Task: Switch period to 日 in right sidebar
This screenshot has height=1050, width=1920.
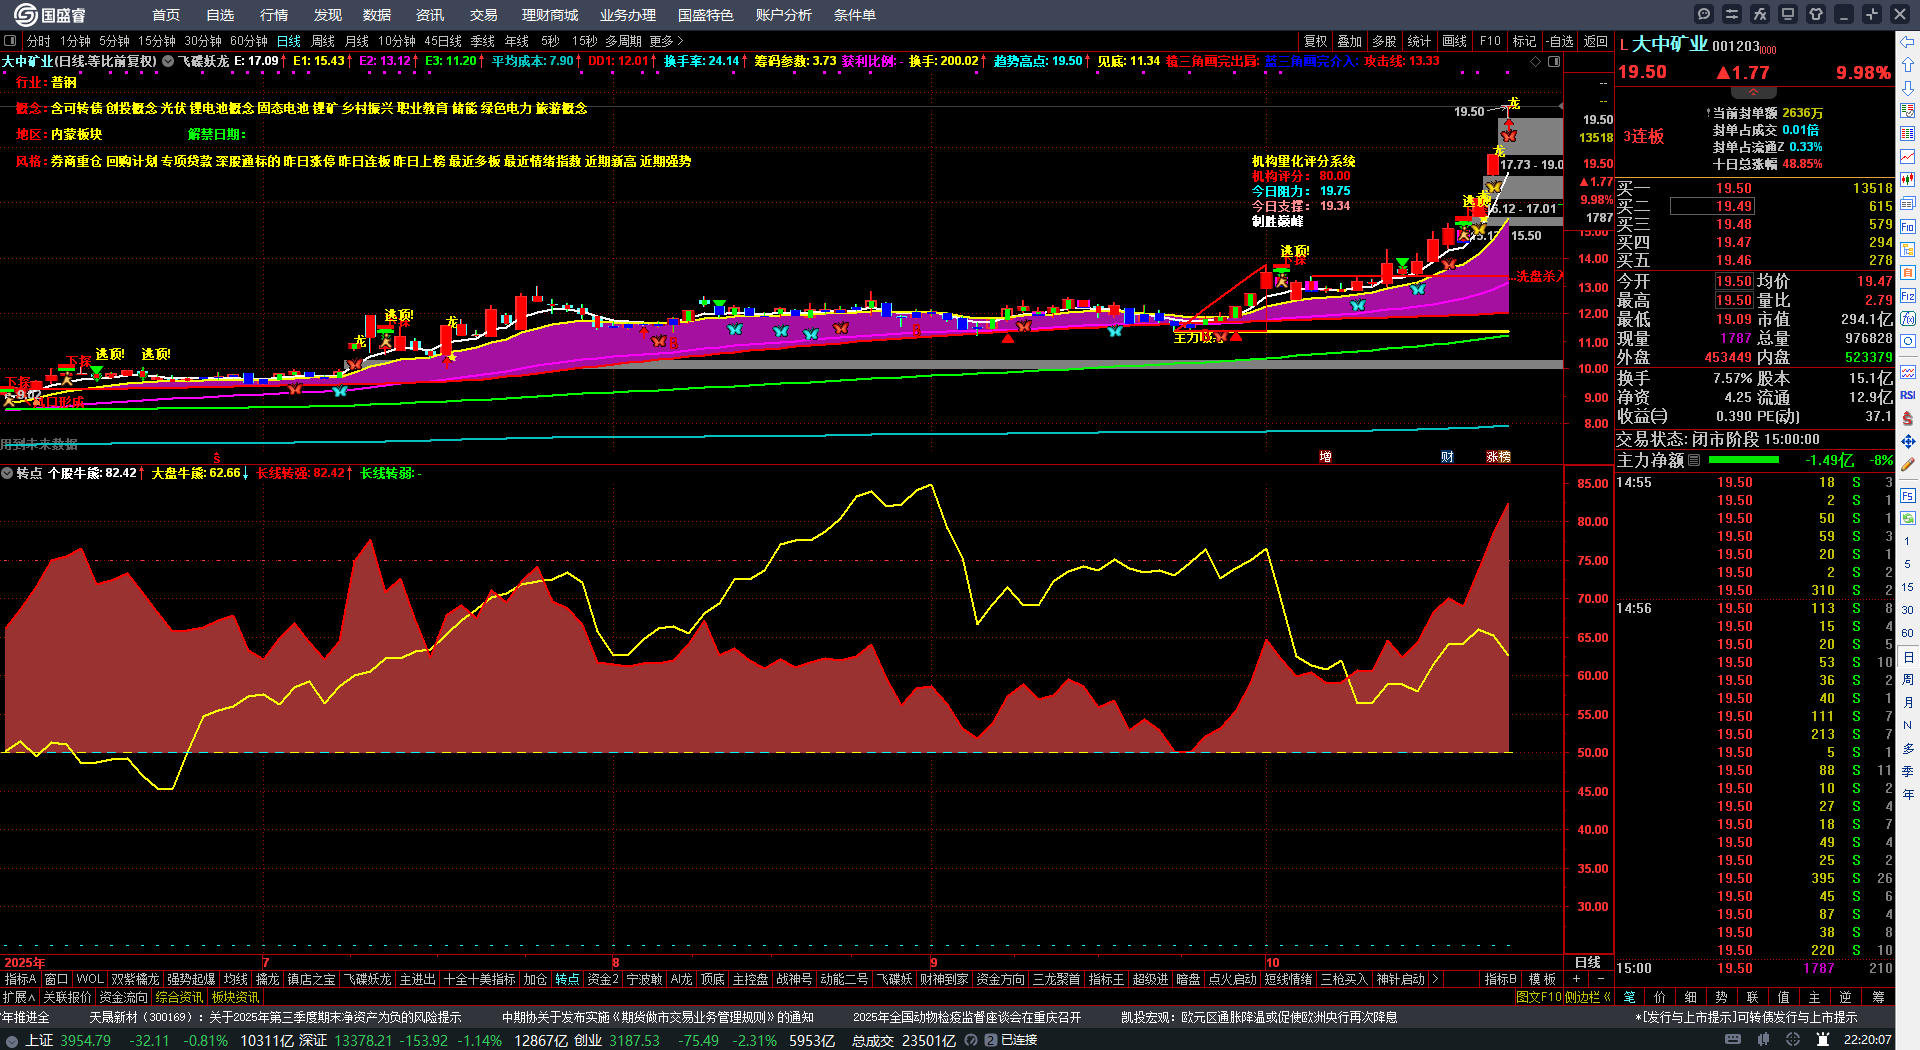Action: click(1908, 657)
